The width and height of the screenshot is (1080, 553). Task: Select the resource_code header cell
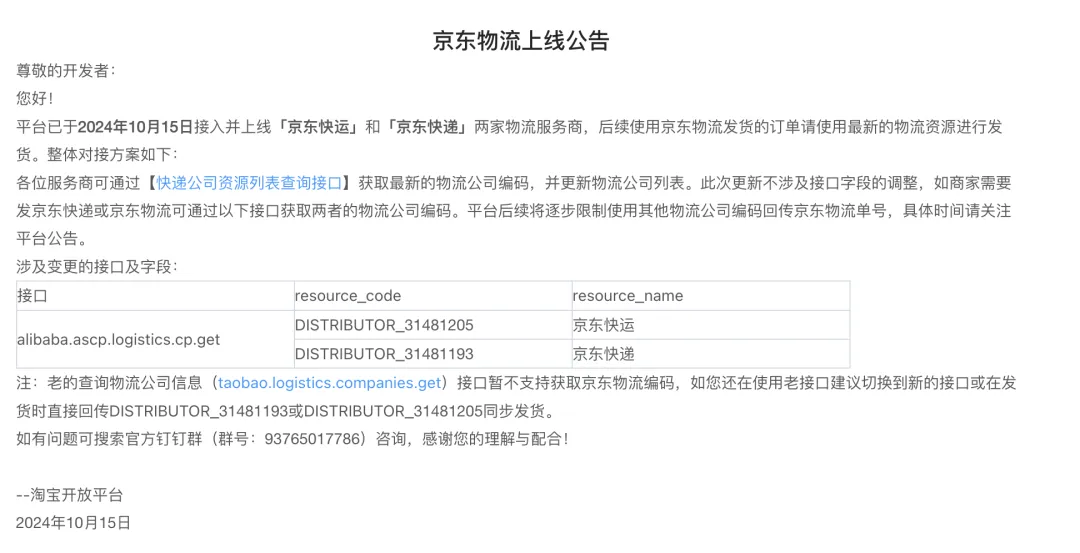[x=433, y=296]
